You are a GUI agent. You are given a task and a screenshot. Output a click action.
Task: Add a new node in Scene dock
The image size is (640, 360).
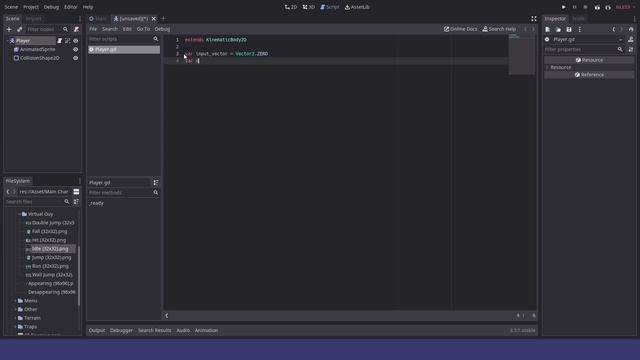pos(9,29)
